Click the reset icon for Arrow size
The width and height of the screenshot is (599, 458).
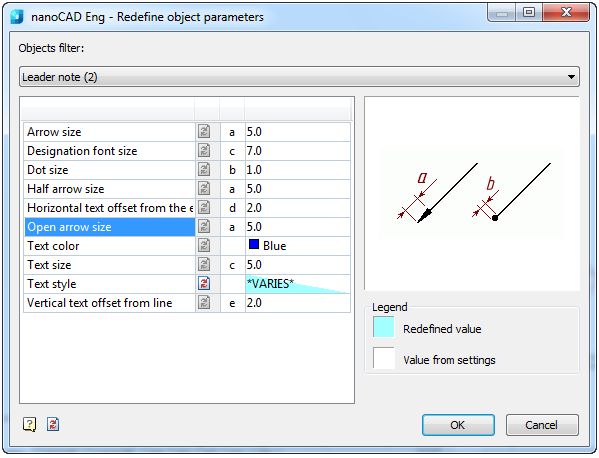[x=204, y=132]
